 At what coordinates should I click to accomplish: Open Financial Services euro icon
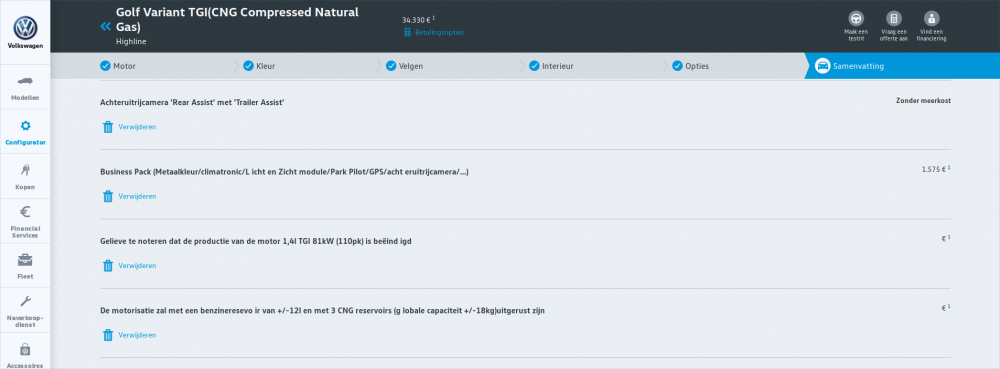tap(26, 212)
